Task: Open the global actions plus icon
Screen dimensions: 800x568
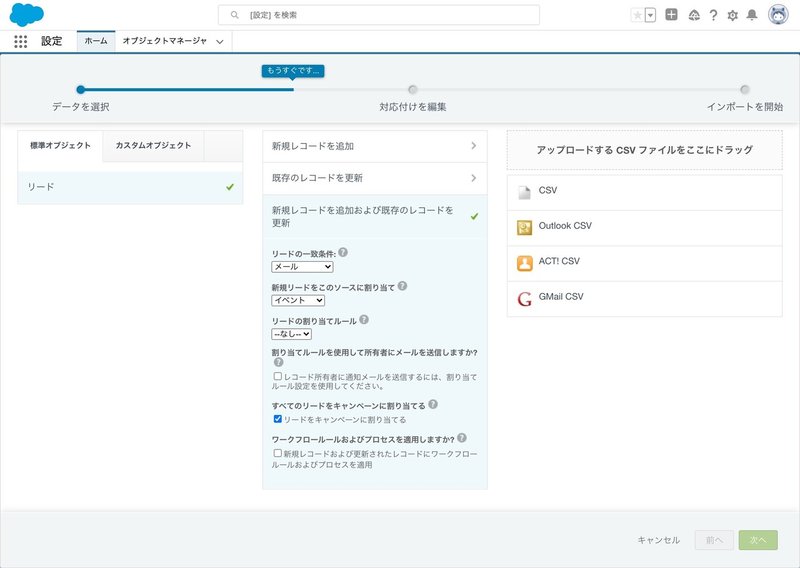Action: coord(671,15)
